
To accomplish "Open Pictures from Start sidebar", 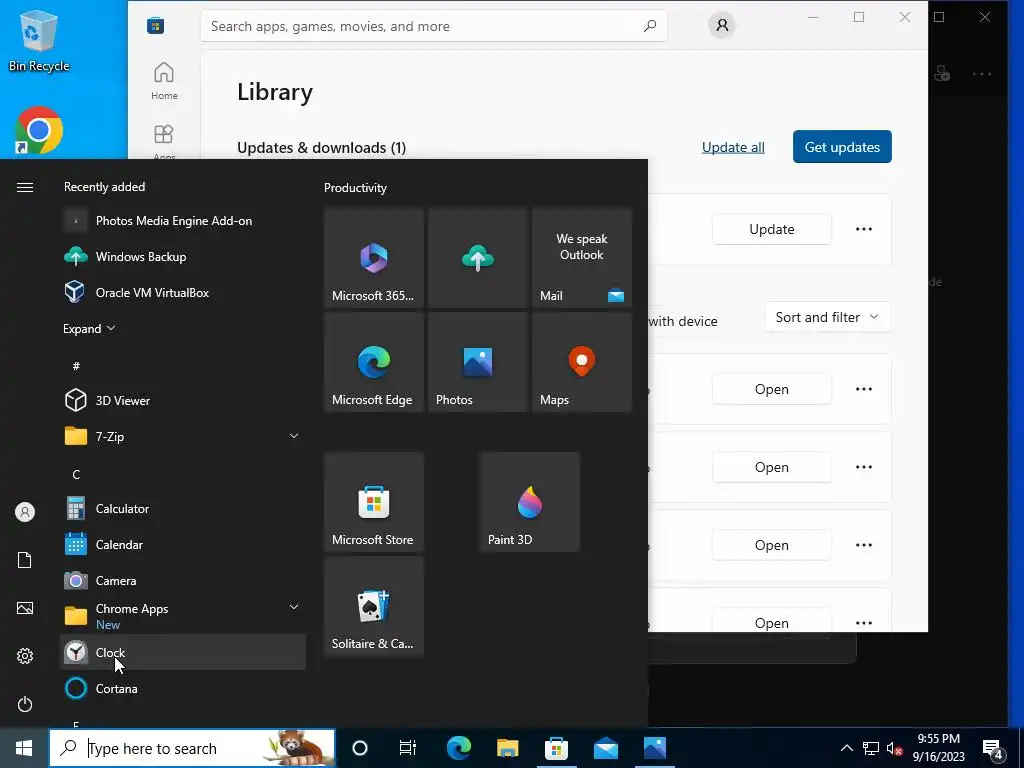I will click(x=25, y=608).
